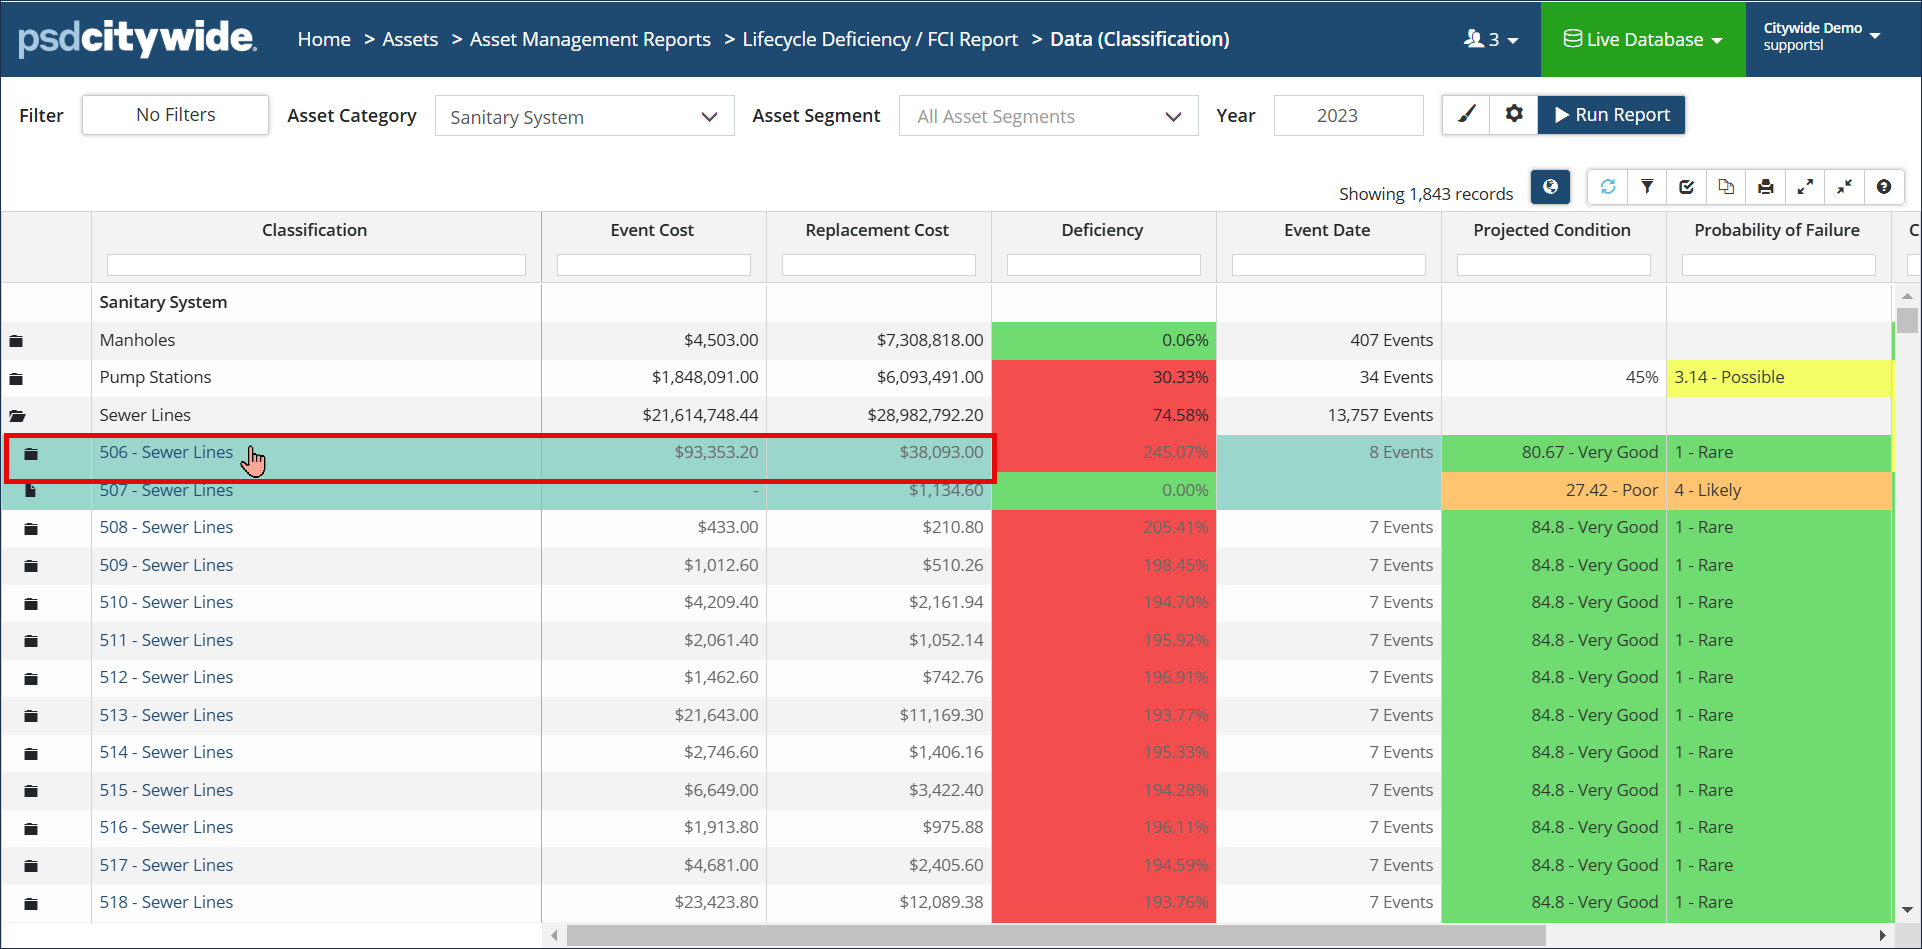Screen dimensions: 1922x949
Task: Print the report with printer icon
Action: coord(1765,187)
